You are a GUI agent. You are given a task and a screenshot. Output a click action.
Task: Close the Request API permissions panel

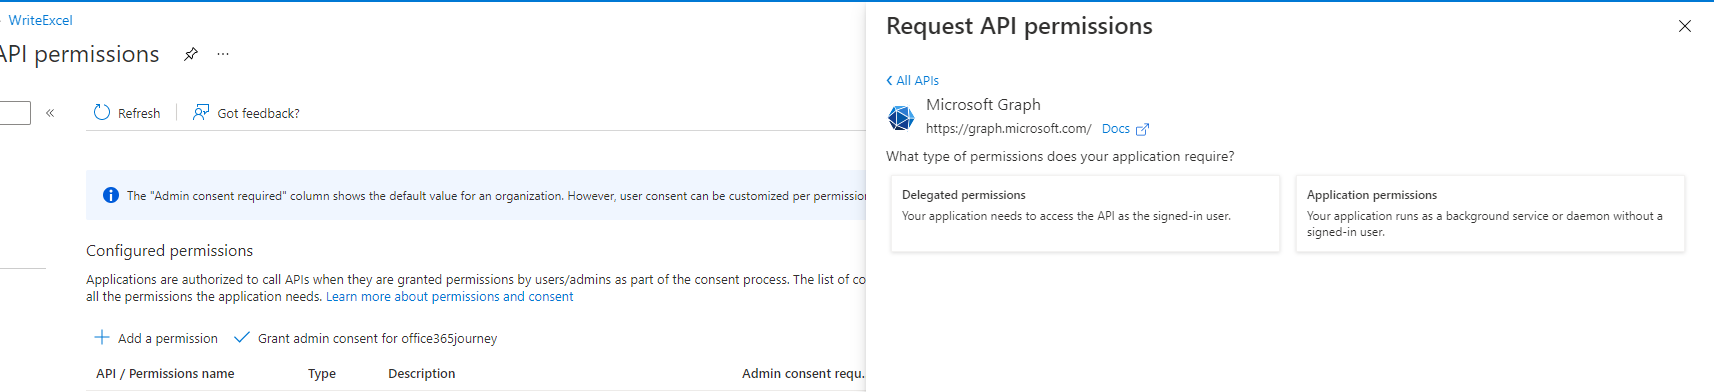(1685, 26)
